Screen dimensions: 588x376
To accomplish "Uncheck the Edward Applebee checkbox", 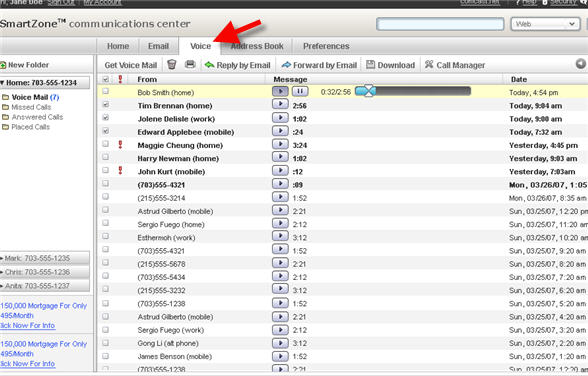I will [106, 131].
